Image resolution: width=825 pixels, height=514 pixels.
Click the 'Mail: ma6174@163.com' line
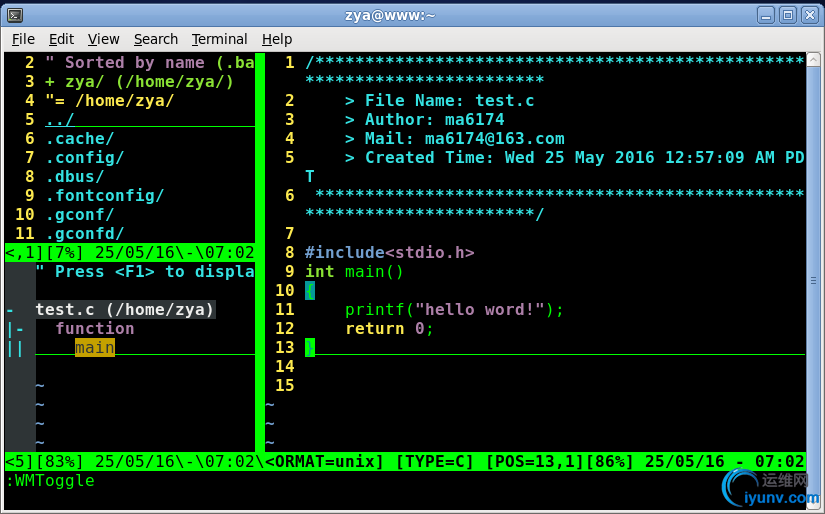point(454,138)
